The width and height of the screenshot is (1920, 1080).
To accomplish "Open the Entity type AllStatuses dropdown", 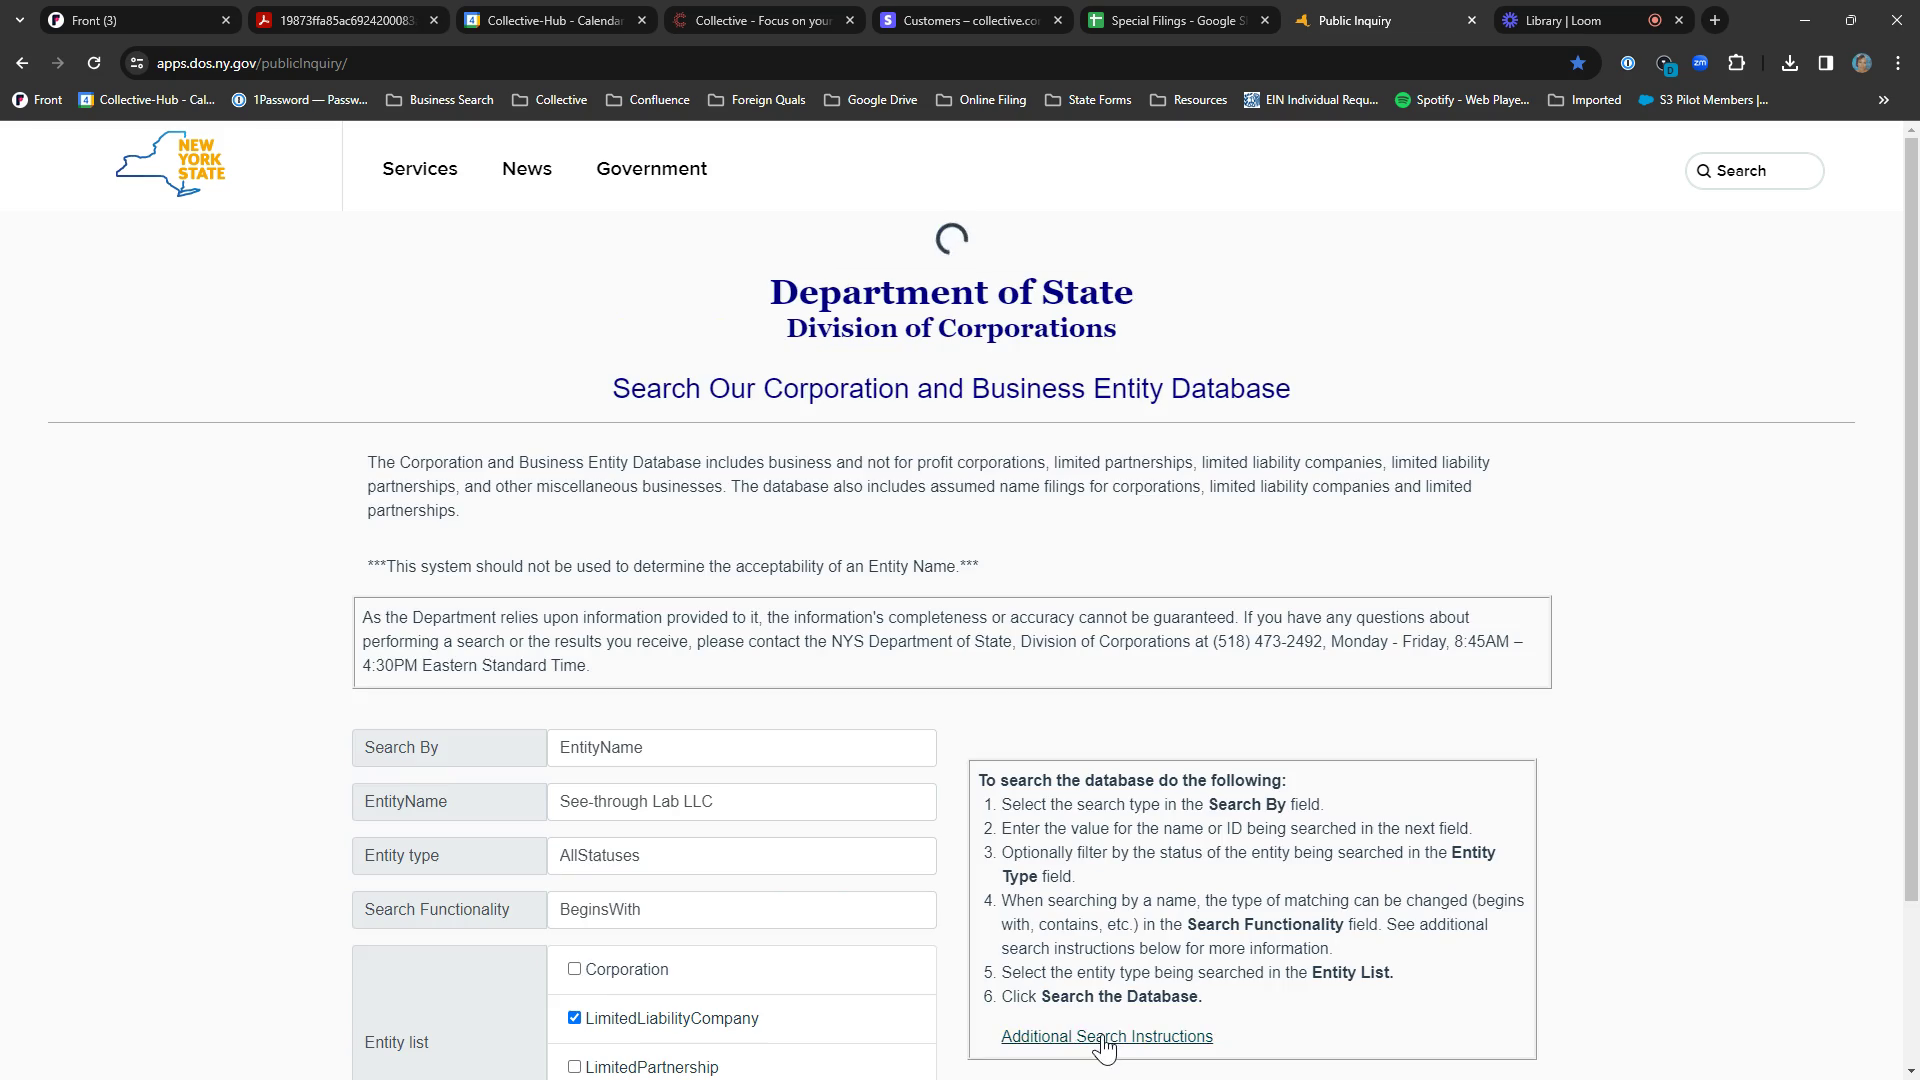I will point(741,856).
